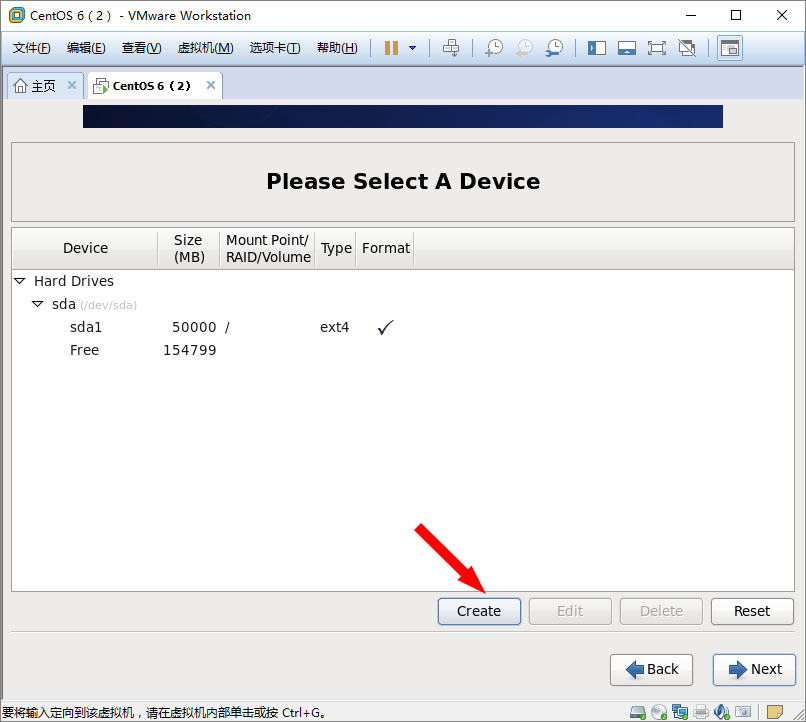
Task: Open the 虚拟机(M) menu
Action: 205,48
